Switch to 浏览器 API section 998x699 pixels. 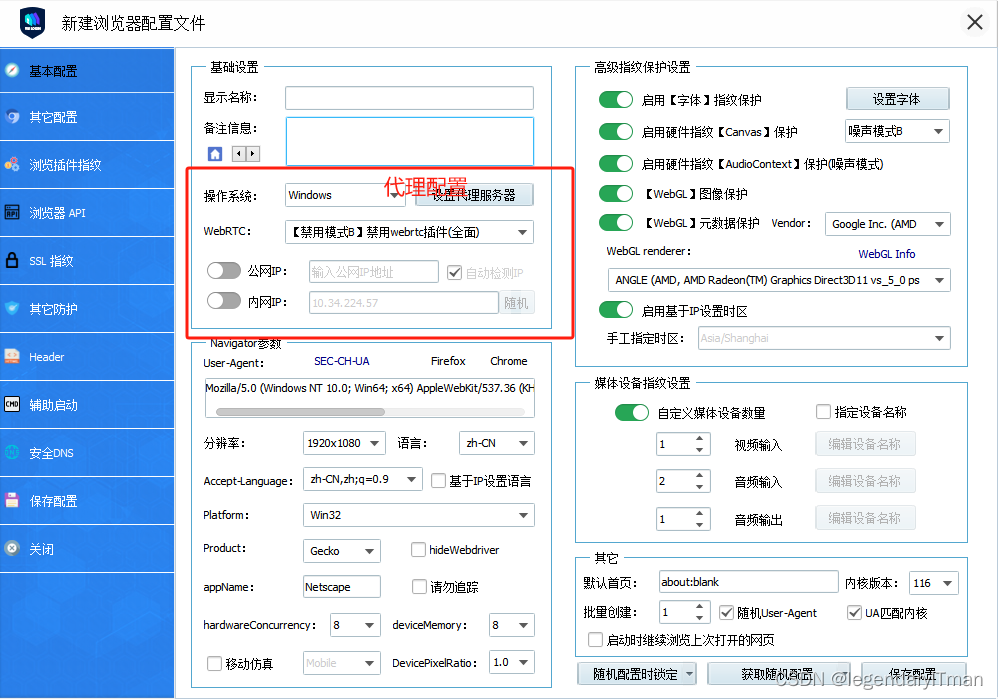click(87, 213)
